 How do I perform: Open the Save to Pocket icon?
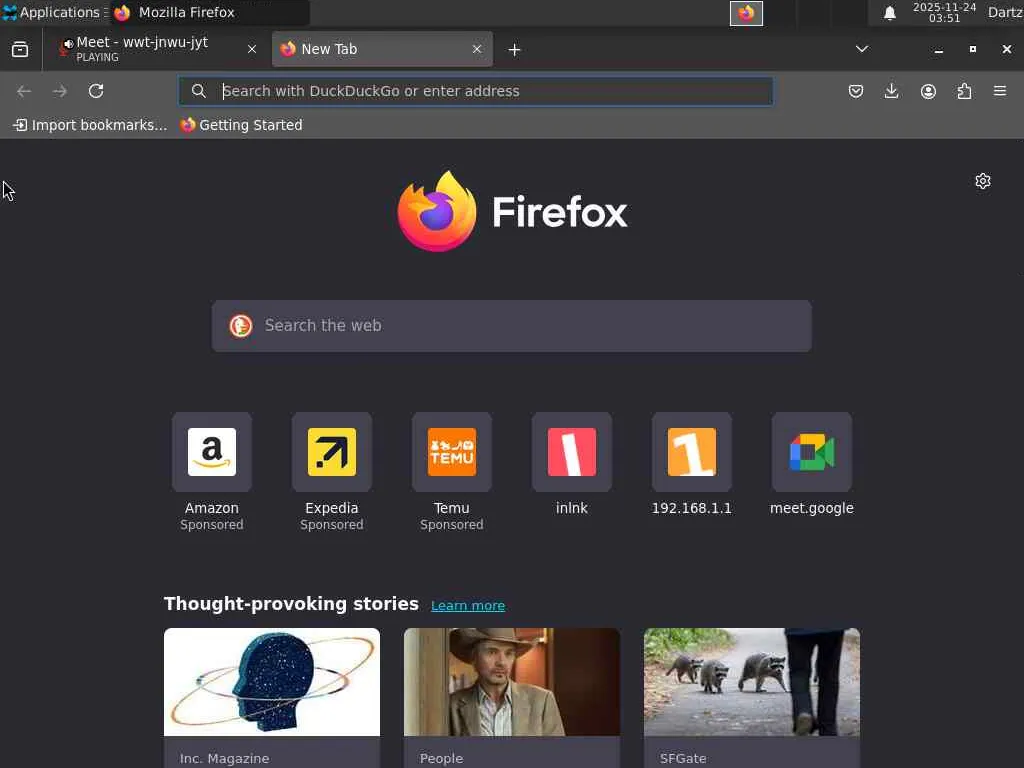pyautogui.click(x=856, y=91)
